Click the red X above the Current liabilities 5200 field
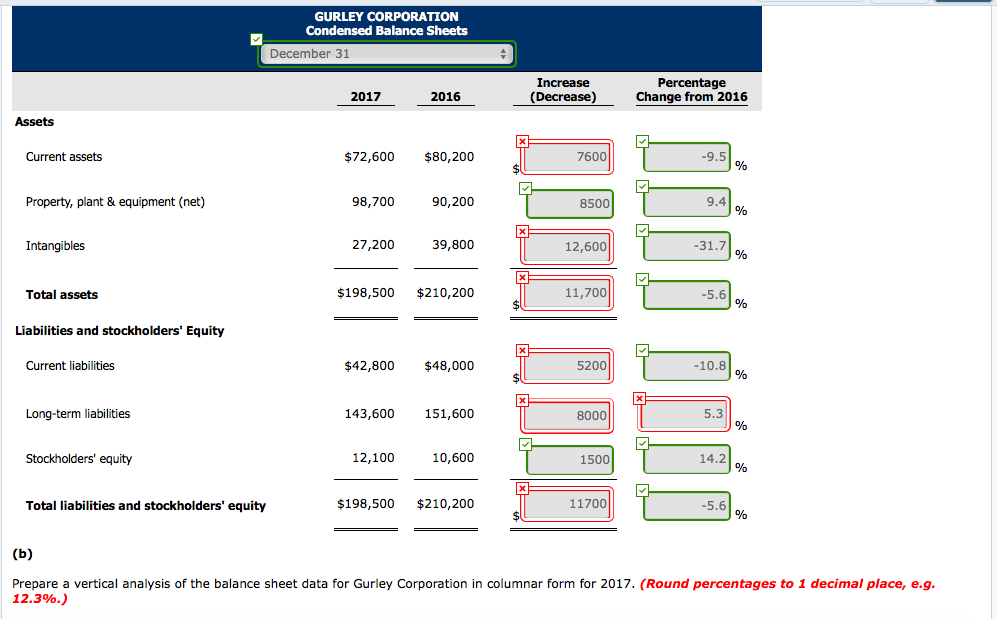Screen dimensions: 997x619 [522, 350]
